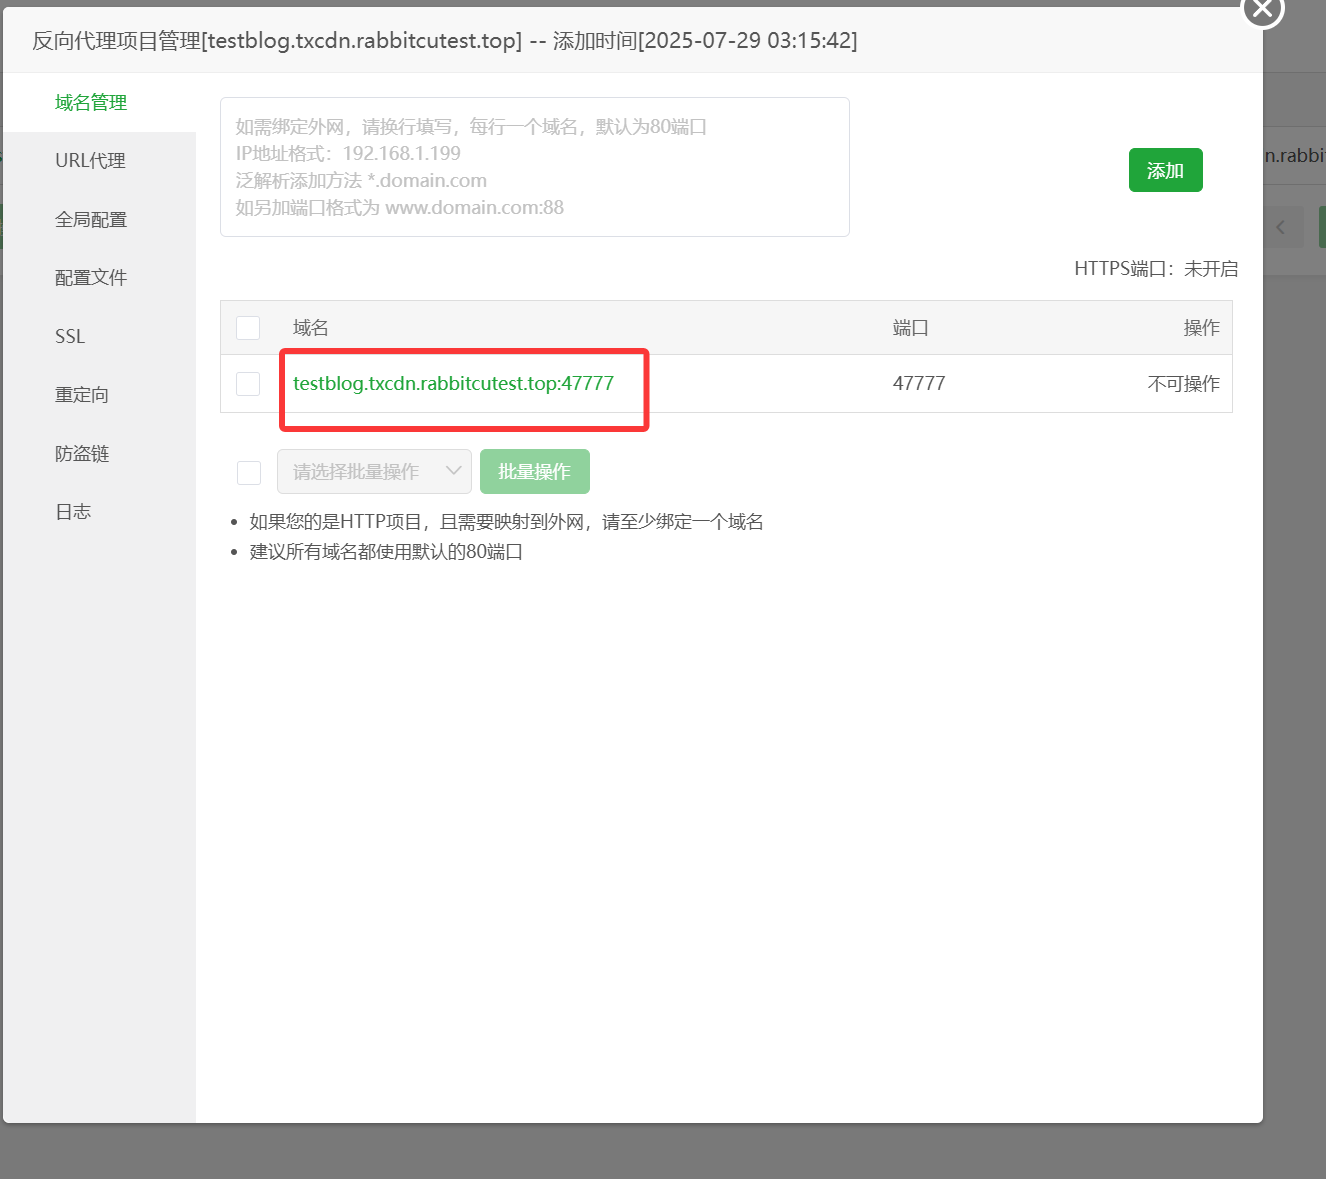Open the 日志 tab

(x=73, y=512)
